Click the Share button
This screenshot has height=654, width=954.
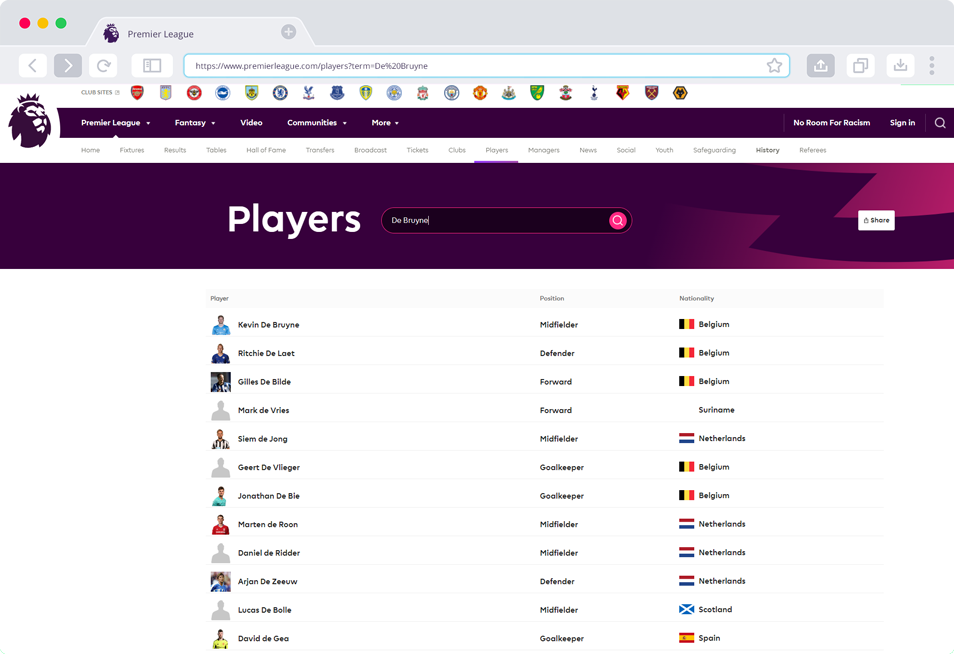click(x=876, y=220)
